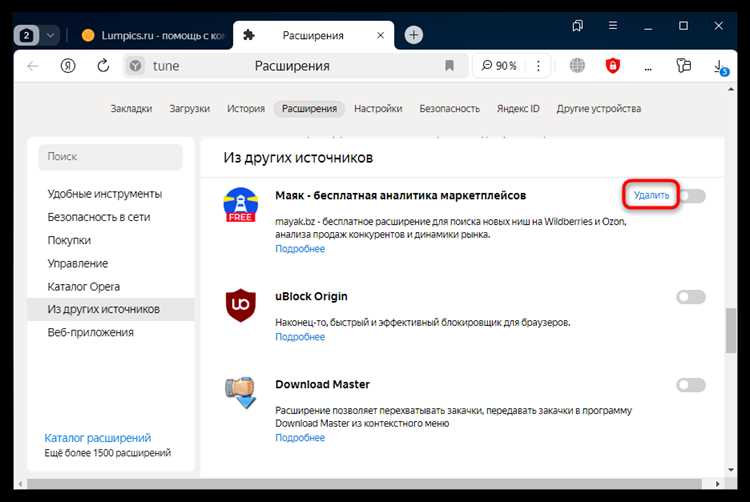
Task: Open Yandex home via the Я icon
Action: pos(68,66)
